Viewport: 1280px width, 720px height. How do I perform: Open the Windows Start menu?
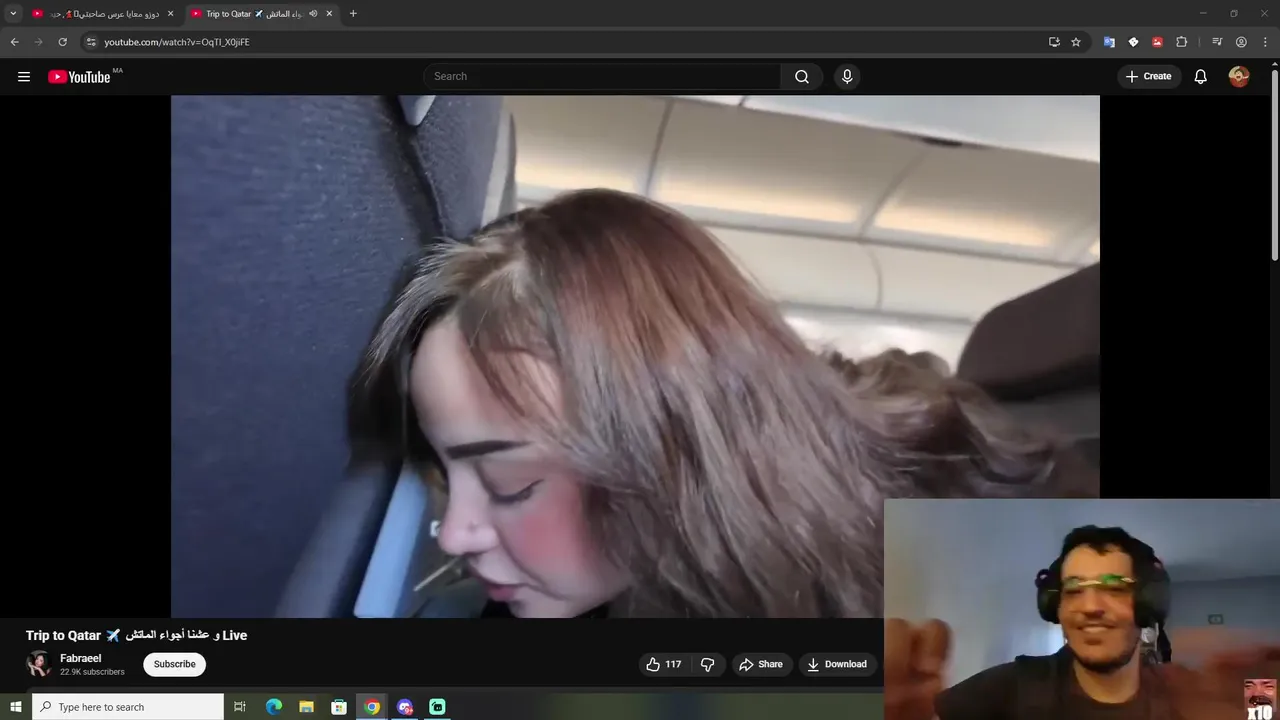click(x=15, y=707)
